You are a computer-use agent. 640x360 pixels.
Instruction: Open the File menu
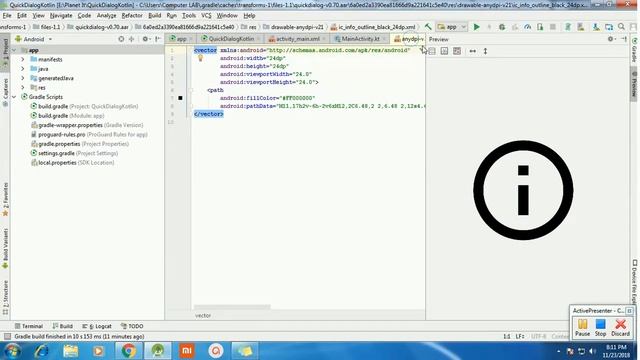(x=7, y=16)
